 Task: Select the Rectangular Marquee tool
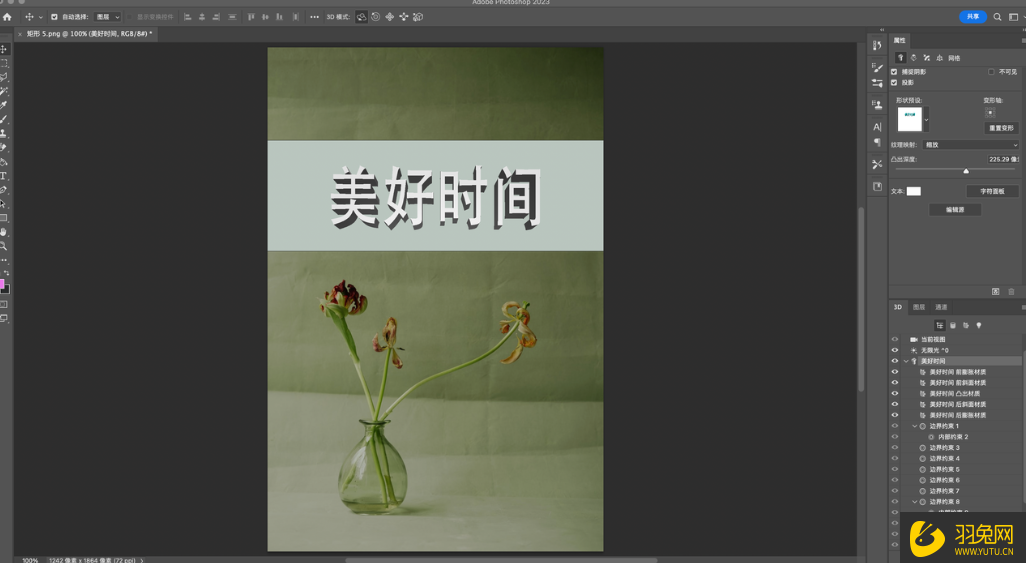[x=3, y=63]
